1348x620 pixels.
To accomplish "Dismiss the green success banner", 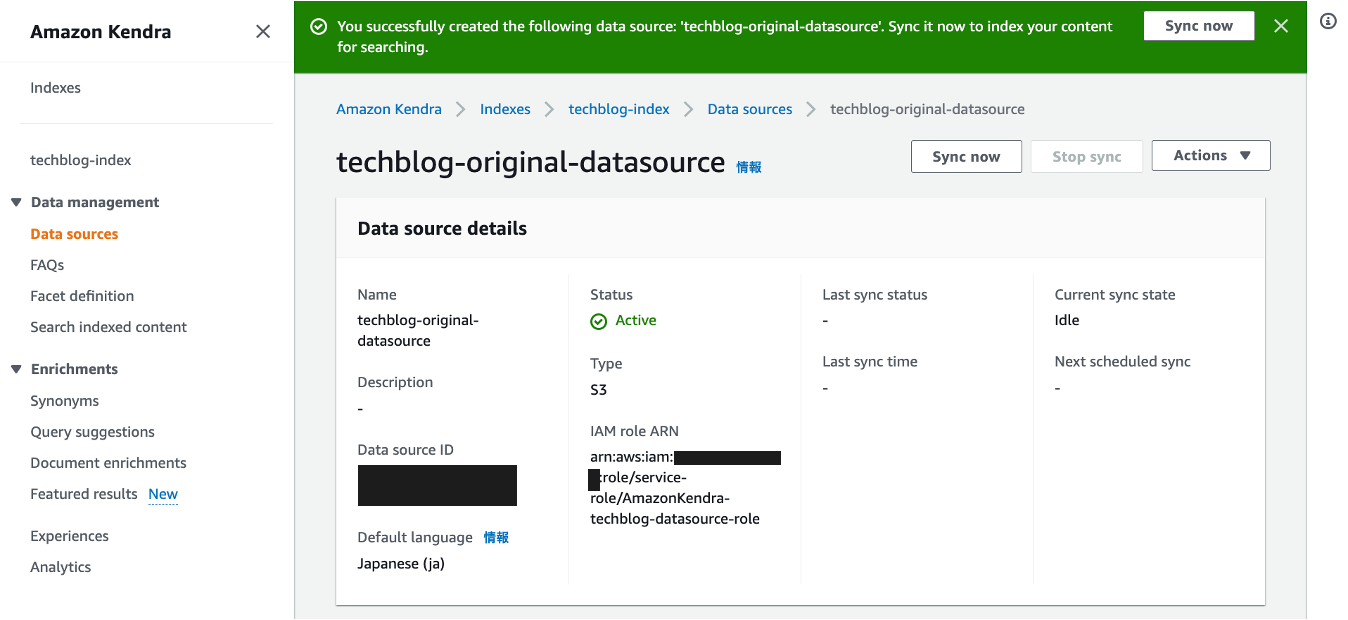I will [x=1281, y=26].
